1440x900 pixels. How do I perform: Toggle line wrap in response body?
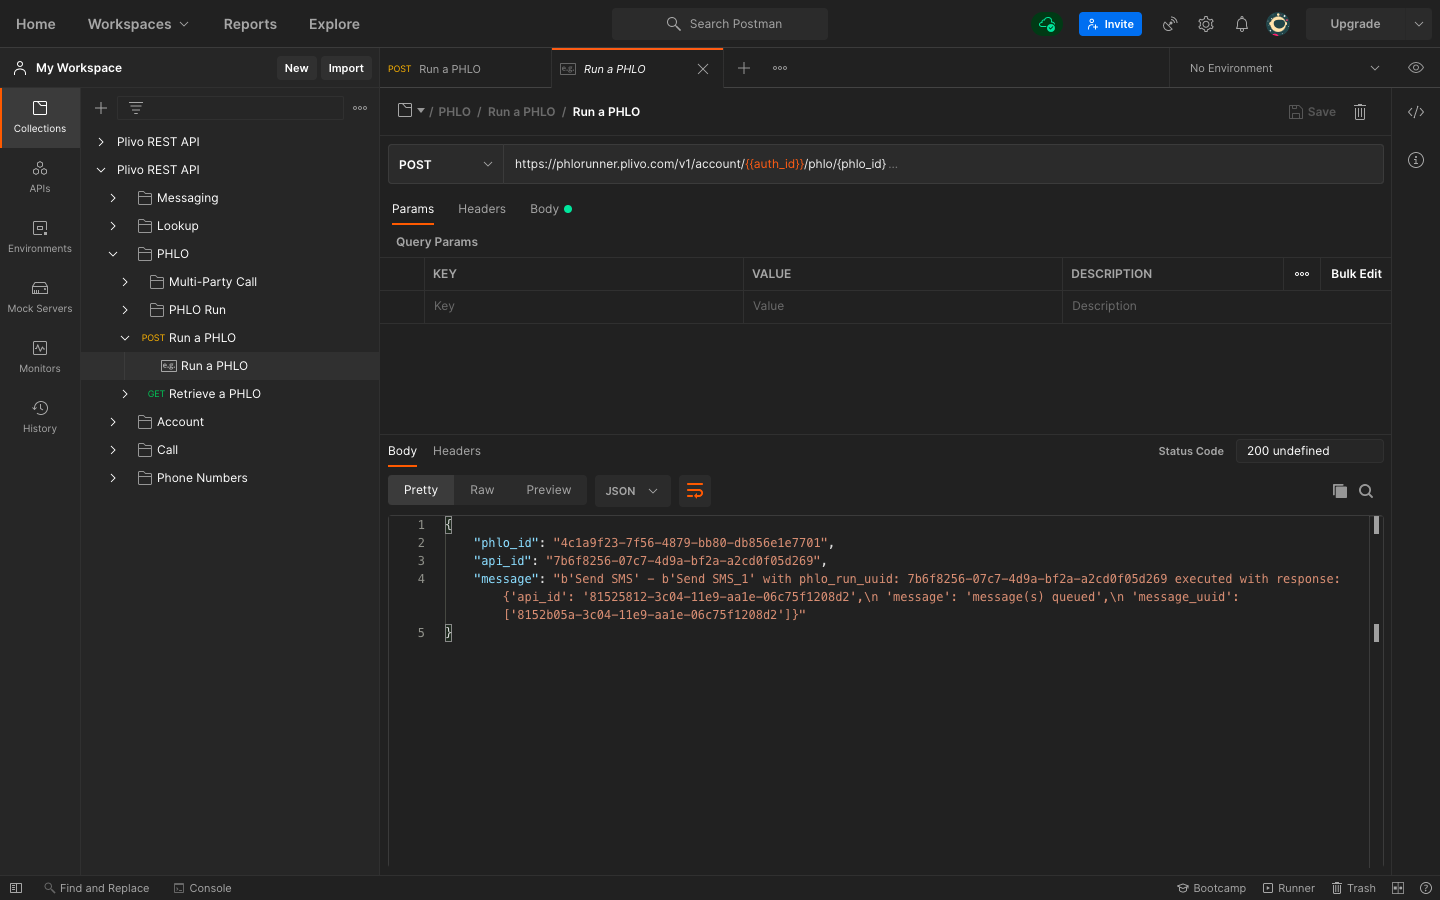coord(695,491)
